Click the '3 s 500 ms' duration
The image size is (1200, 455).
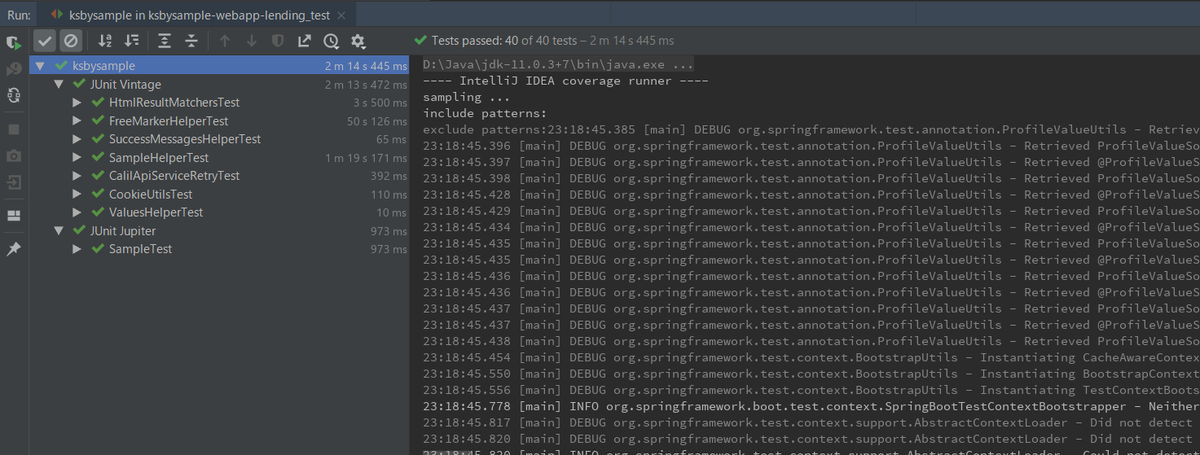[x=380, y=103]
